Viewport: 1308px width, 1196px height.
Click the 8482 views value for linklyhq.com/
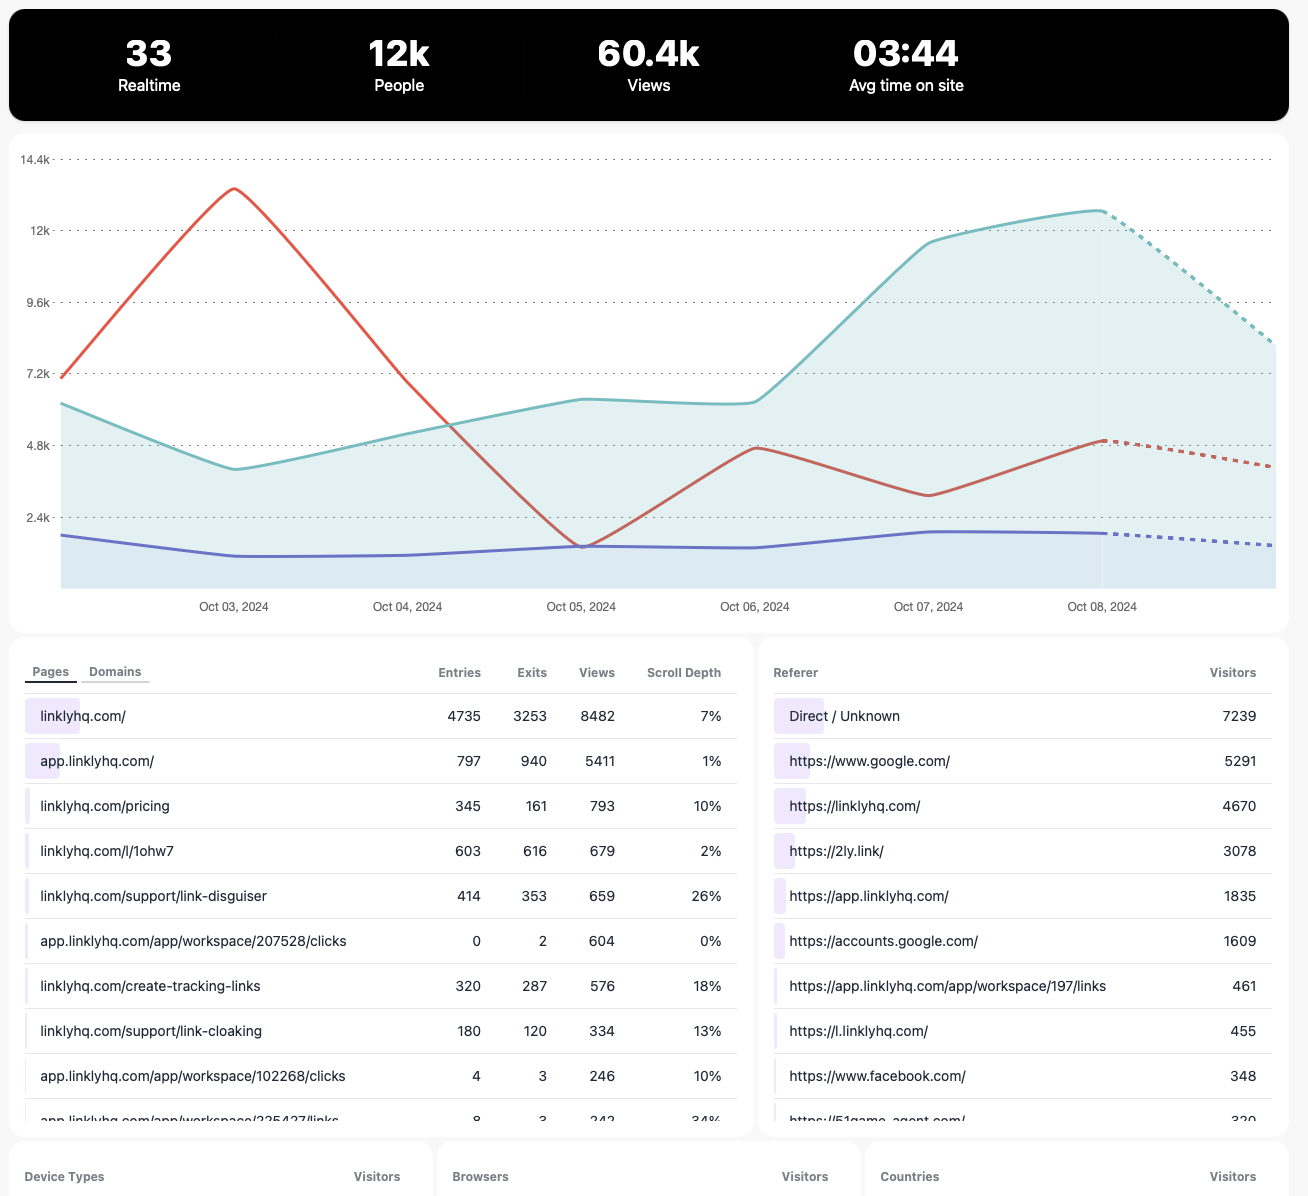click(x=597, y=716)
